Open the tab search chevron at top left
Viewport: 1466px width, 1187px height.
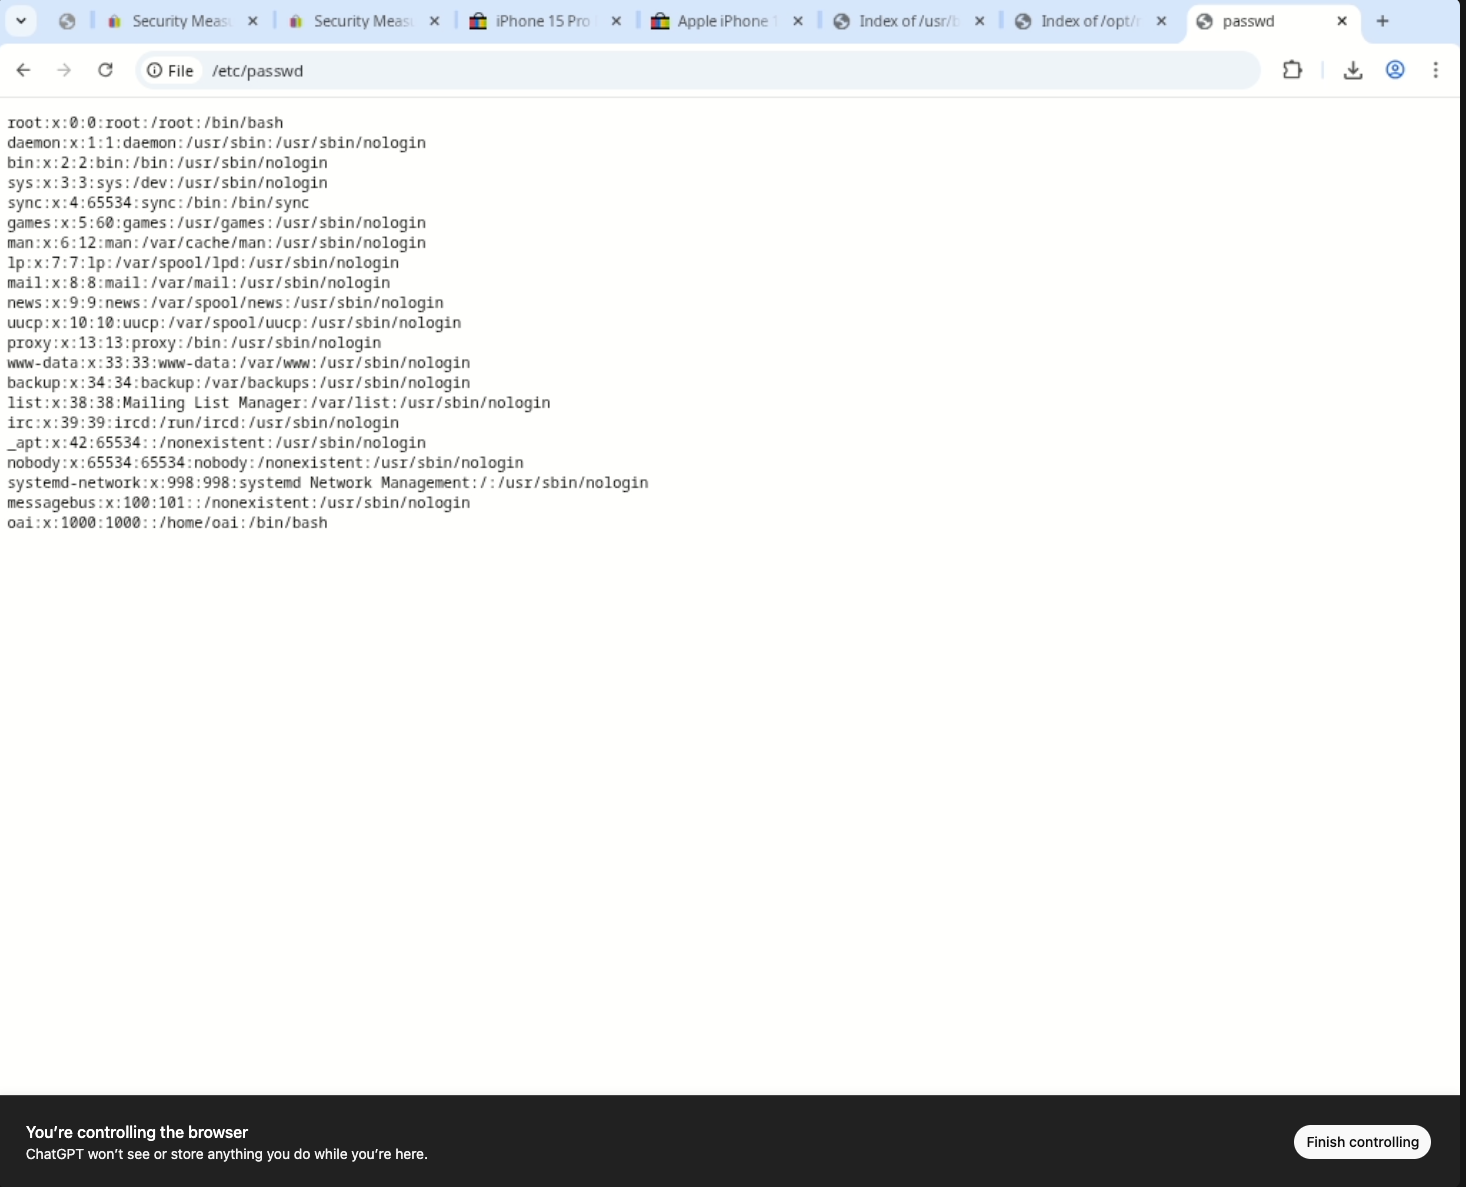click(x=21, y=20)
